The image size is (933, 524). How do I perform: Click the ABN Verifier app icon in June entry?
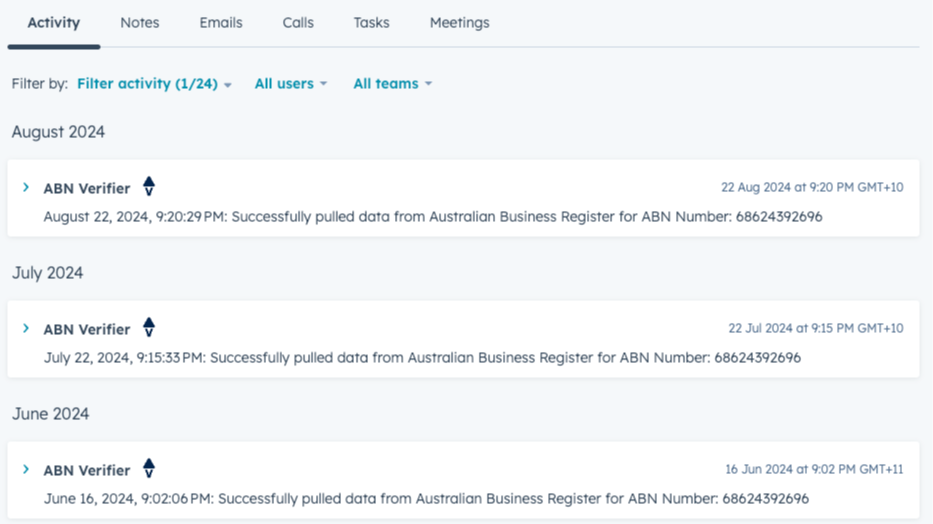pyautogui.click(x=149, y=469)
